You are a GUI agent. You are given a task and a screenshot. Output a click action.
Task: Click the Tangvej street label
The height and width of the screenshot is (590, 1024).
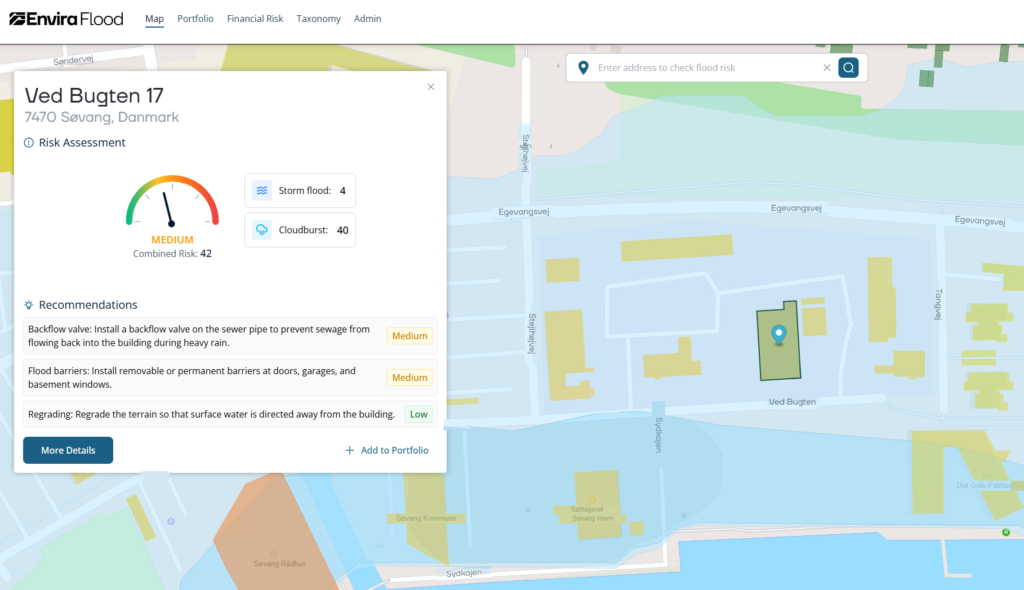(938, 304)
